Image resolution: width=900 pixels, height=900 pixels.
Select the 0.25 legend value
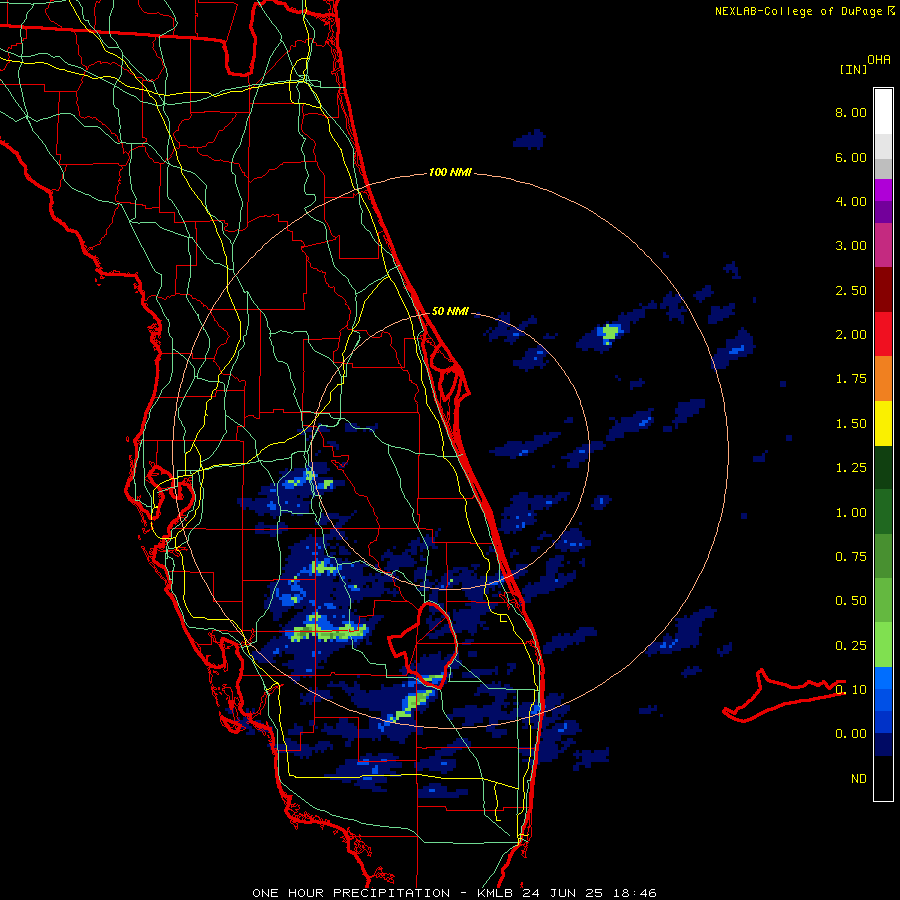click(x=851, y=646)
